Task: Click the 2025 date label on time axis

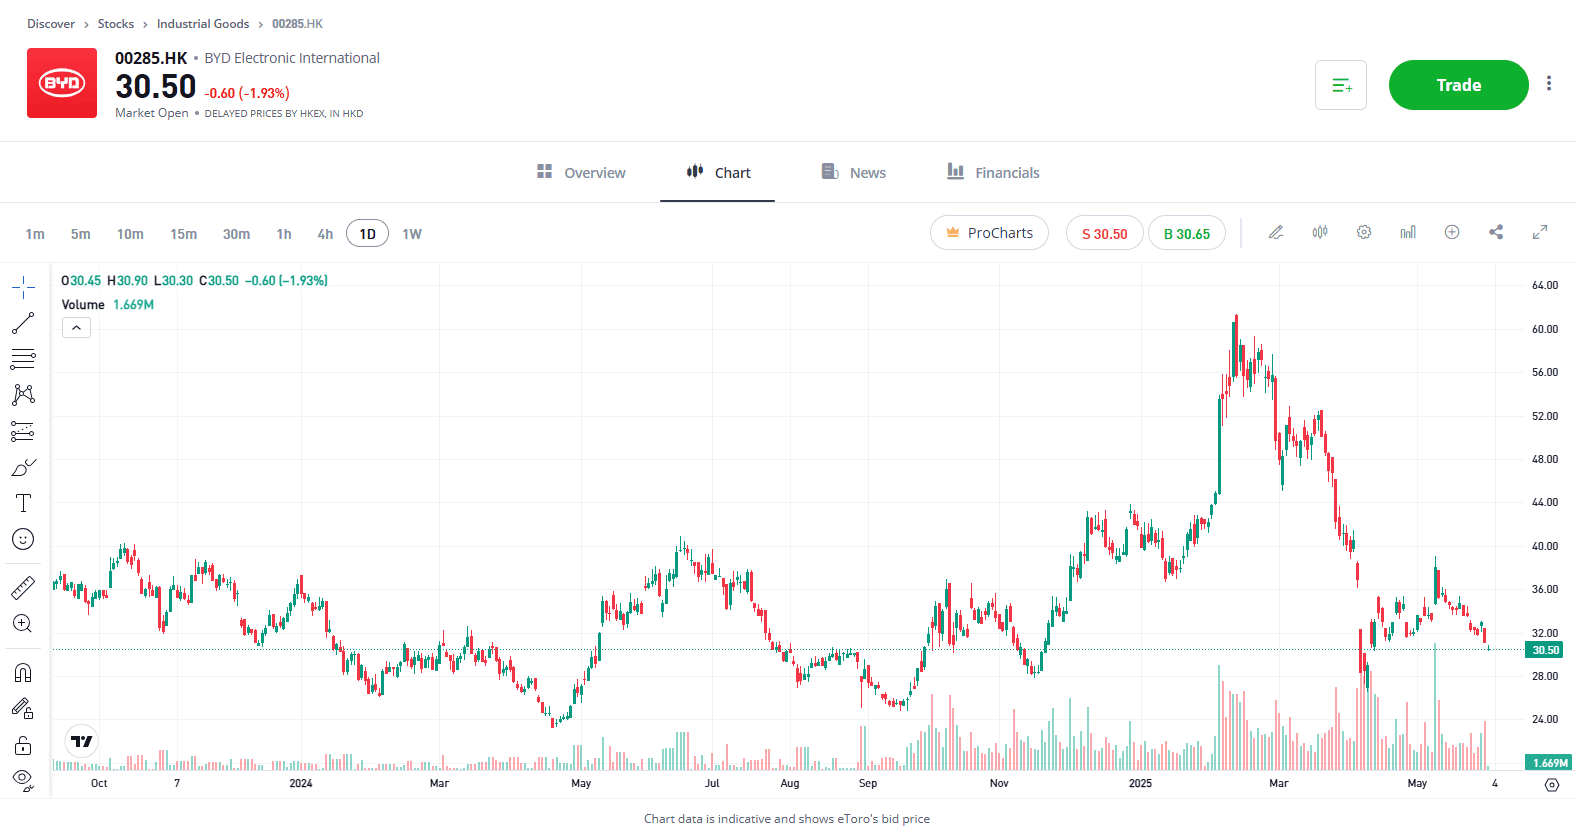Action: click(1140, 783)
